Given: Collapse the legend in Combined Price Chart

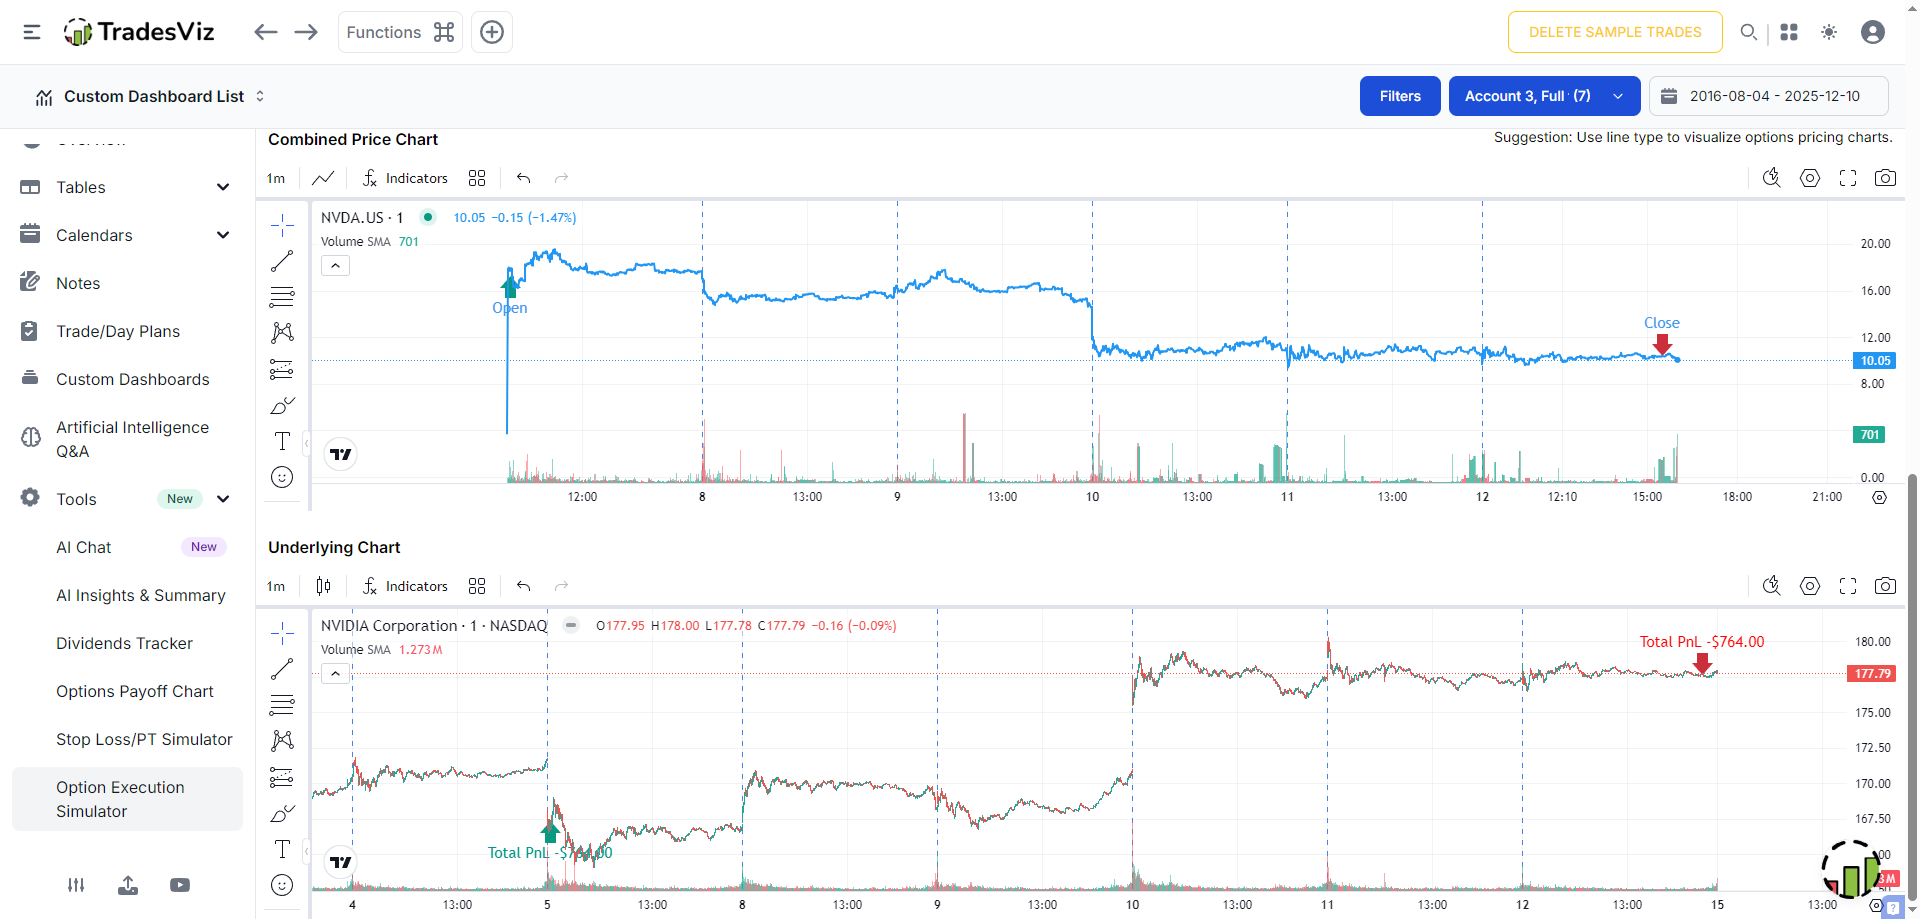Looking at the screenshot, I should pos(335,266).
